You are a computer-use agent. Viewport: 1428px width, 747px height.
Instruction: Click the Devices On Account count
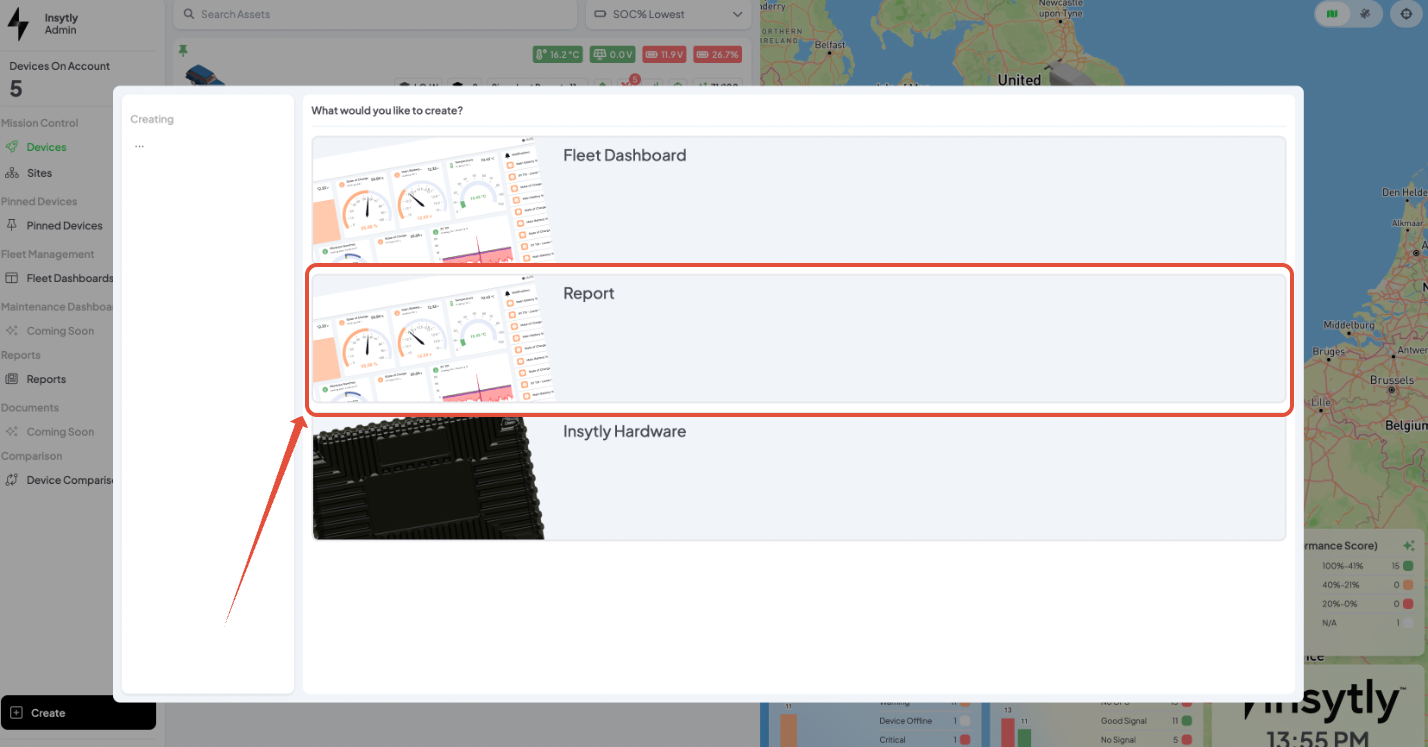coord(16,89)
